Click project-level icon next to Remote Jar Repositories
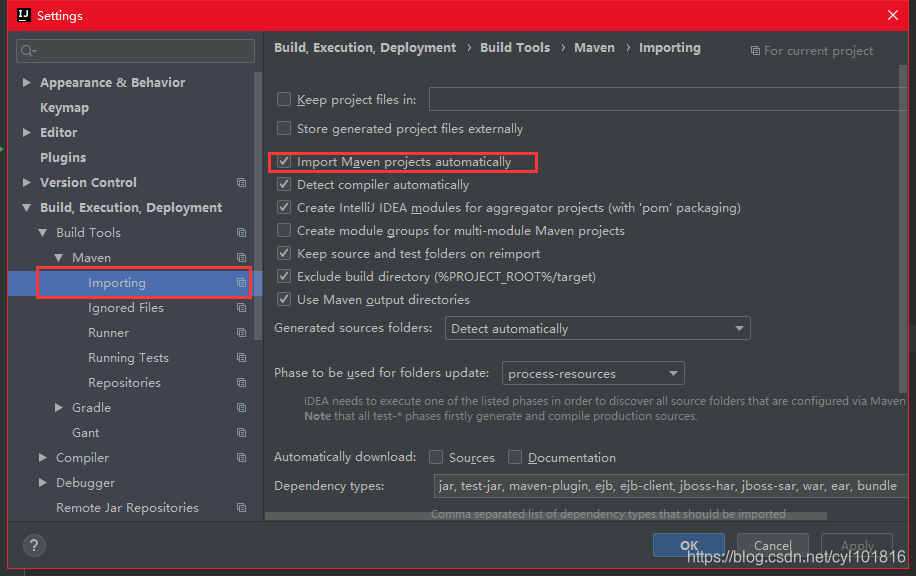 (241, 508)
